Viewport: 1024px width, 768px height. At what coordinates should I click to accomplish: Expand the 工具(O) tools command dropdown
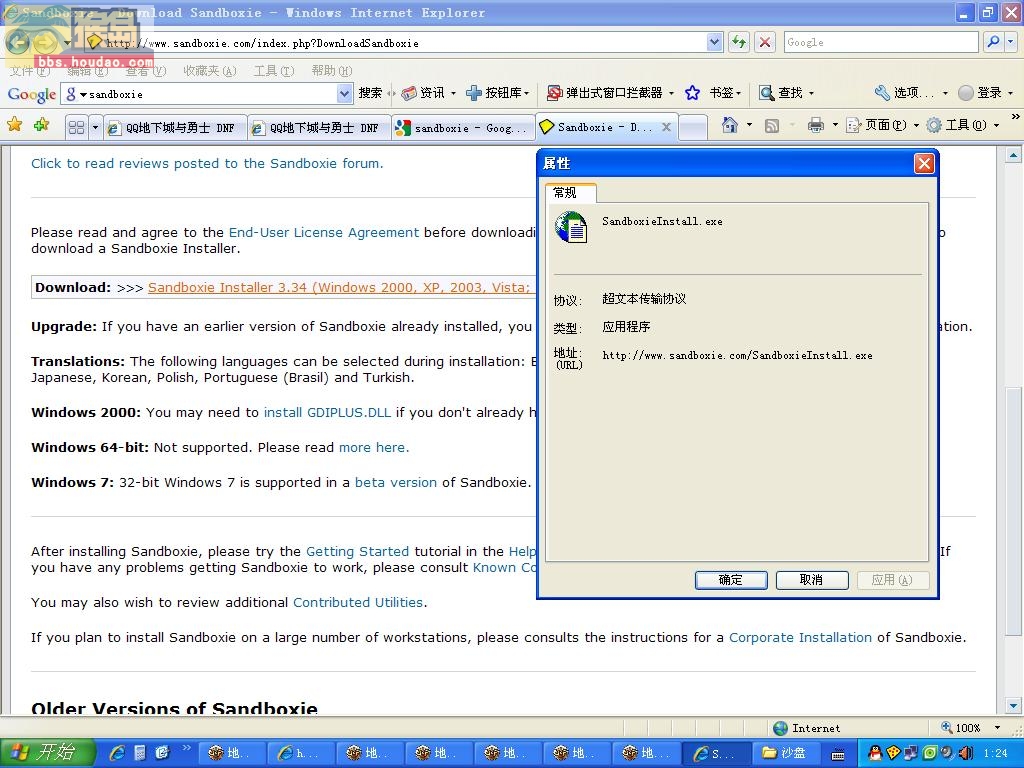pyautogui.click(x=997, y=125)
